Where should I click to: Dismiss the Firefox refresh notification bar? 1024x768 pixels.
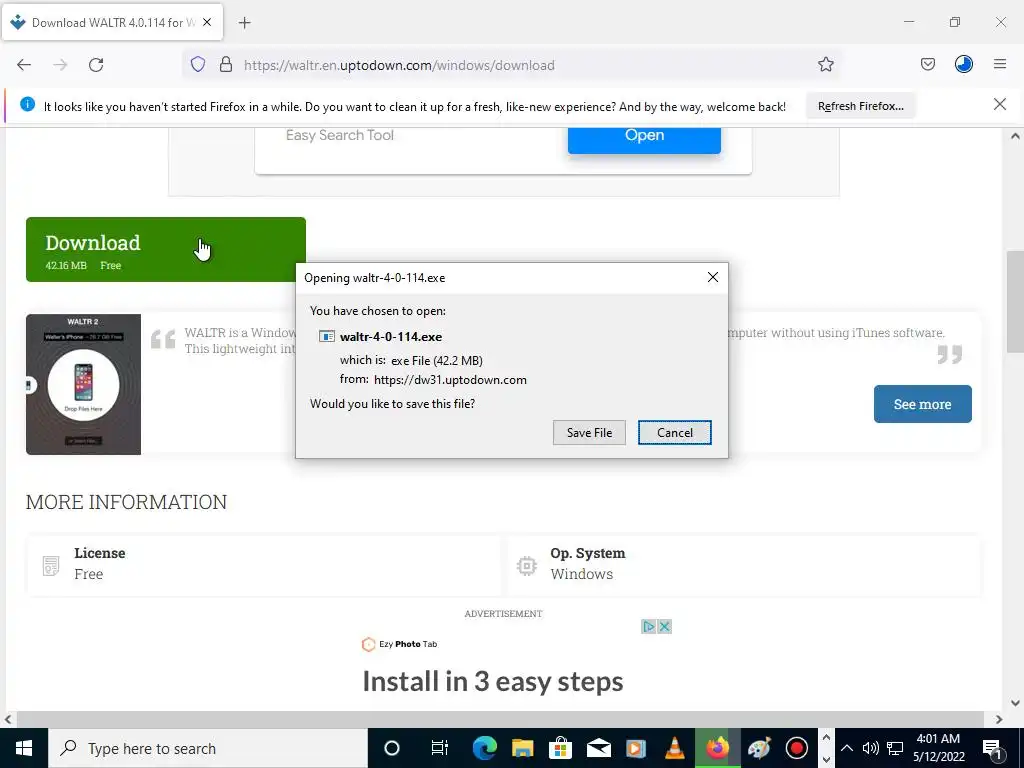(999, 104)
